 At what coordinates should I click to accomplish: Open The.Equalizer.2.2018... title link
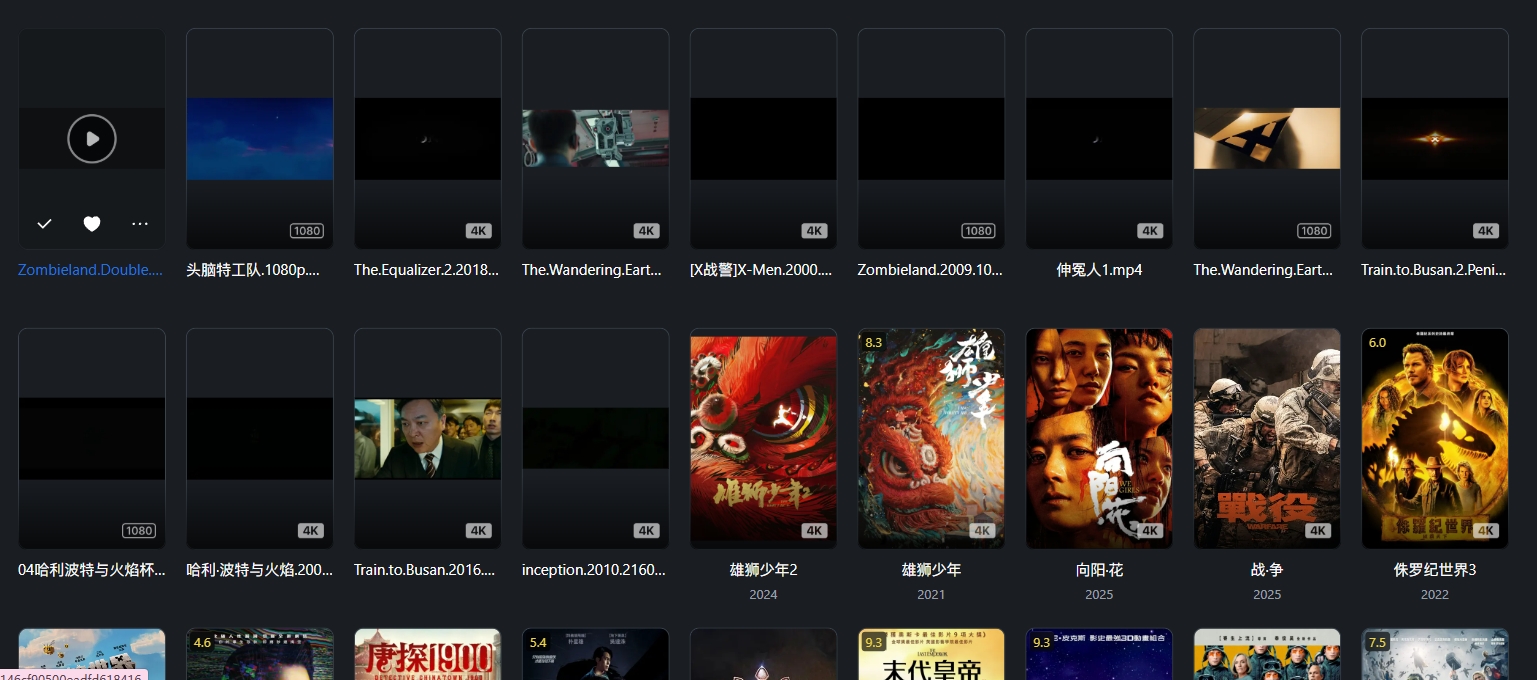tap(428, 270)
